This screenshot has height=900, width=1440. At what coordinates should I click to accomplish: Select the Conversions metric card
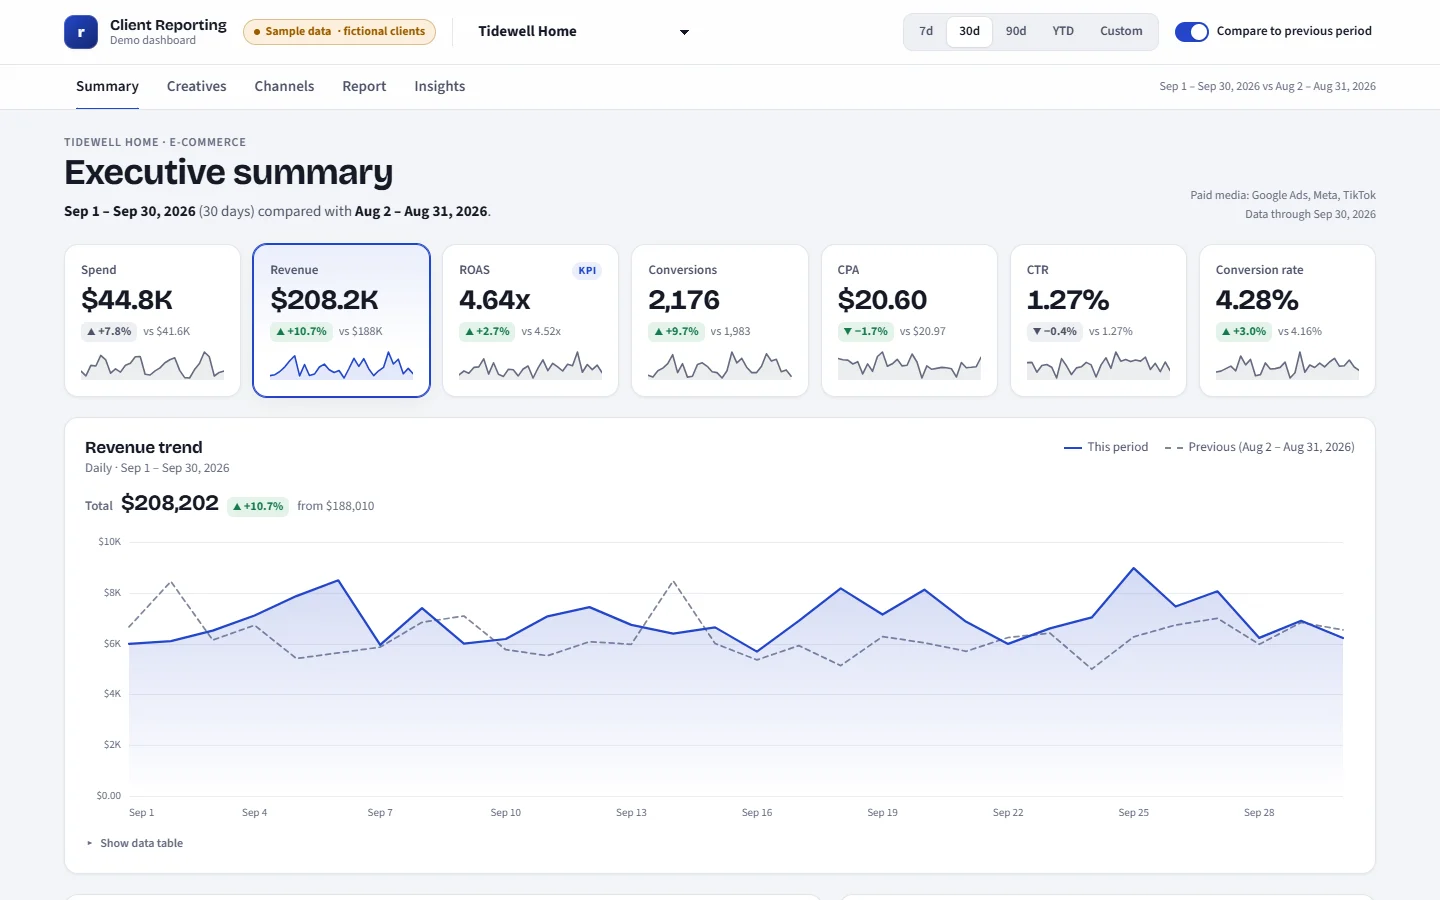click(x=720, y=321)
